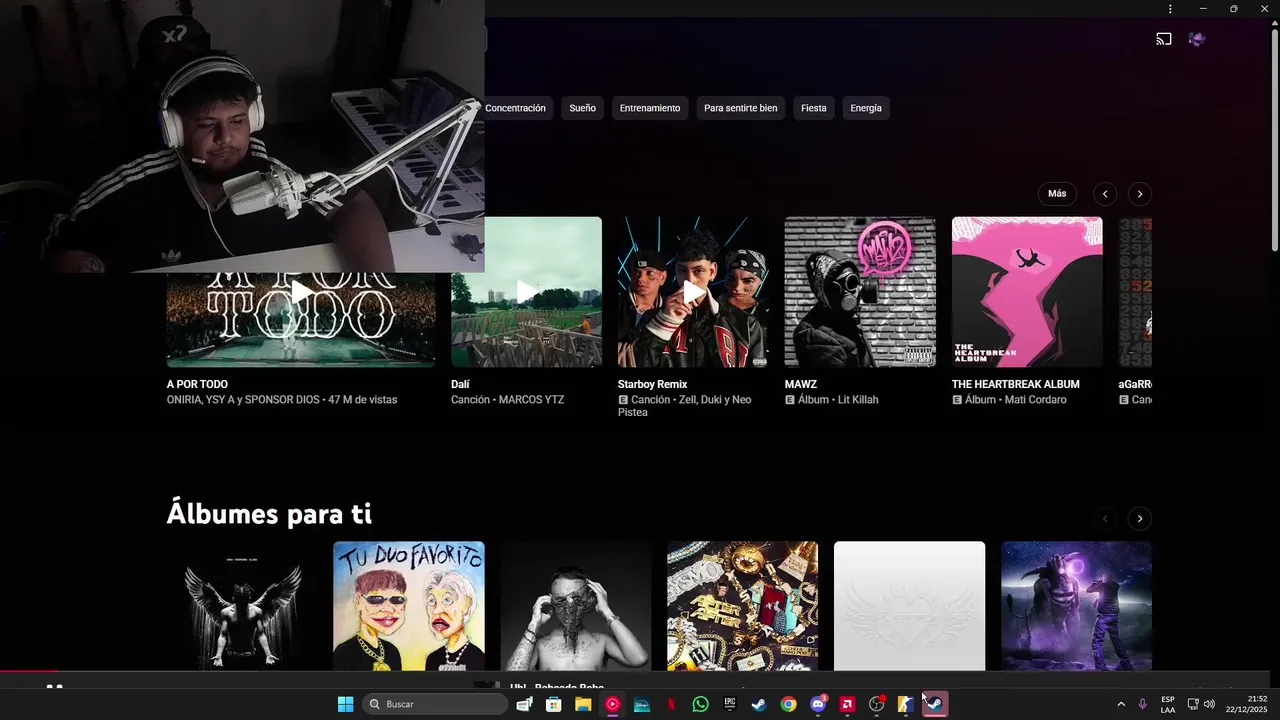Select the Energía mood chip

866,108
